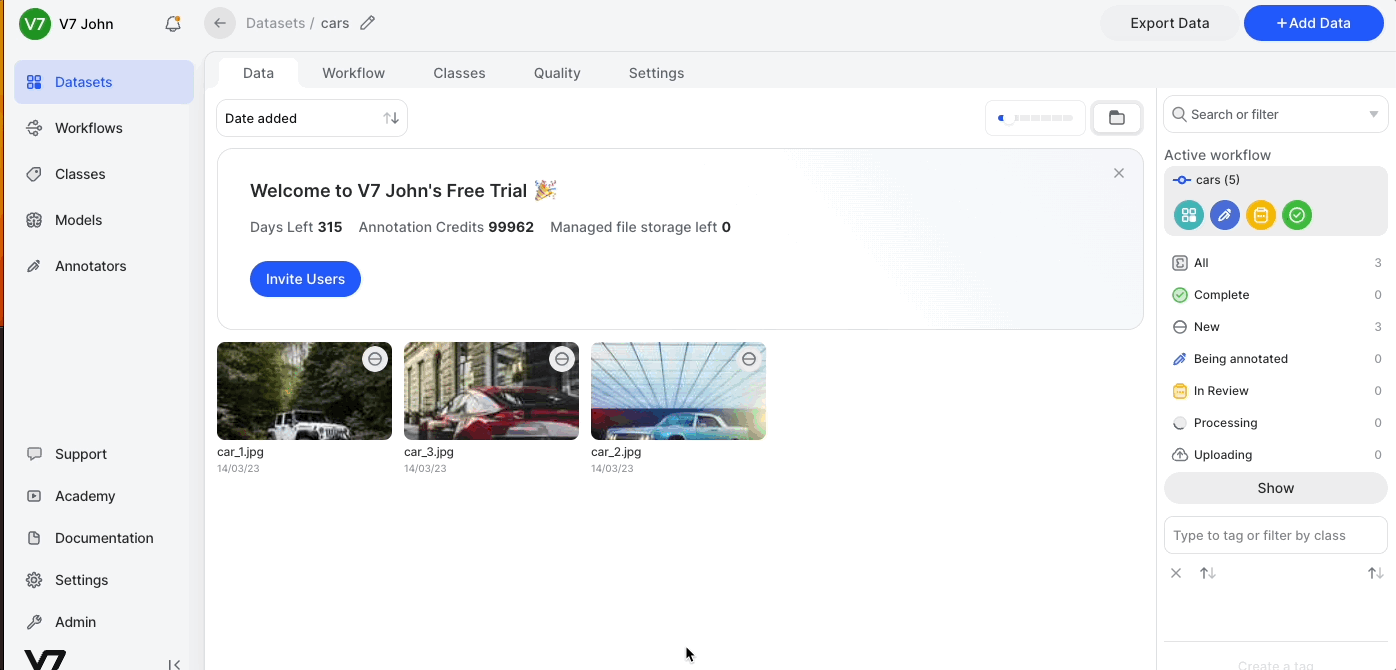Open Classes in the sidebar
The height and width of the screenshot is (670, 1396).
(x=104, y=174)
